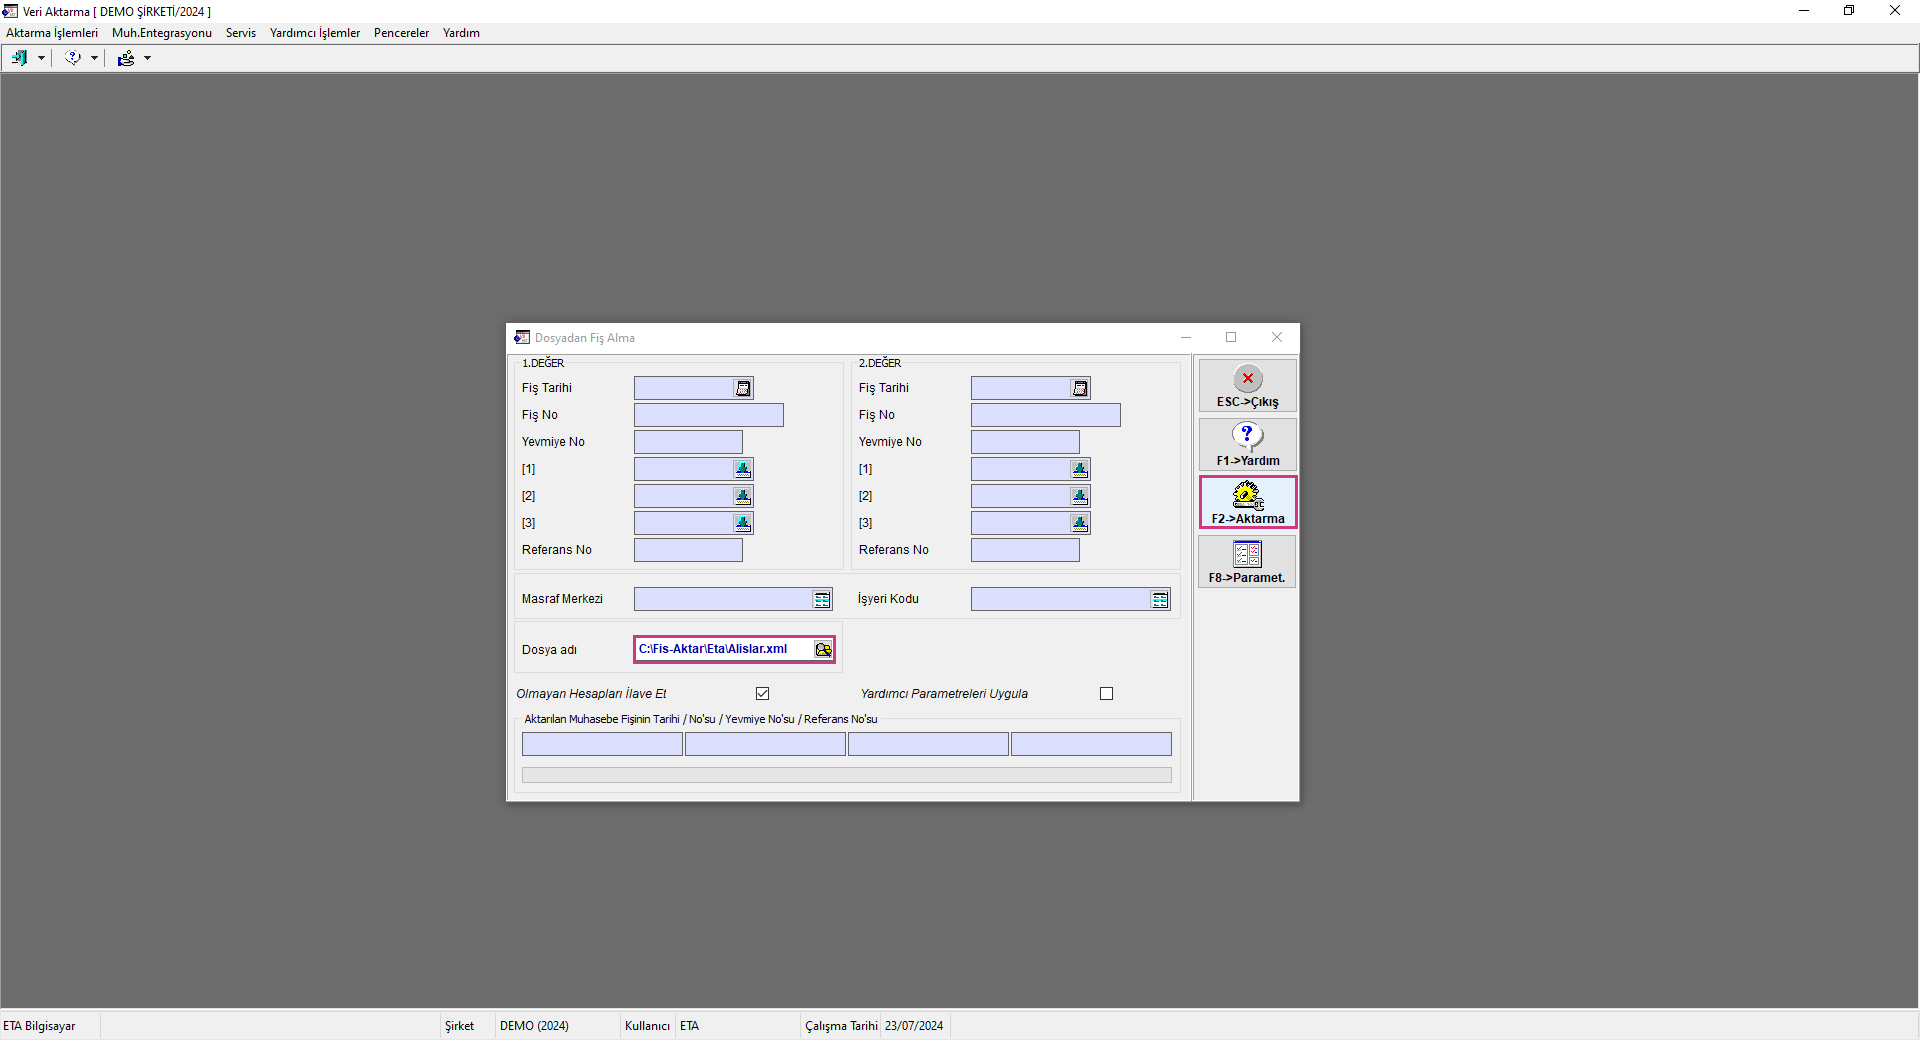Uncheck Olmayan Hesapları İlave Et checkbox
This screenshot has height=1040, width=1920.
[763, 694]
